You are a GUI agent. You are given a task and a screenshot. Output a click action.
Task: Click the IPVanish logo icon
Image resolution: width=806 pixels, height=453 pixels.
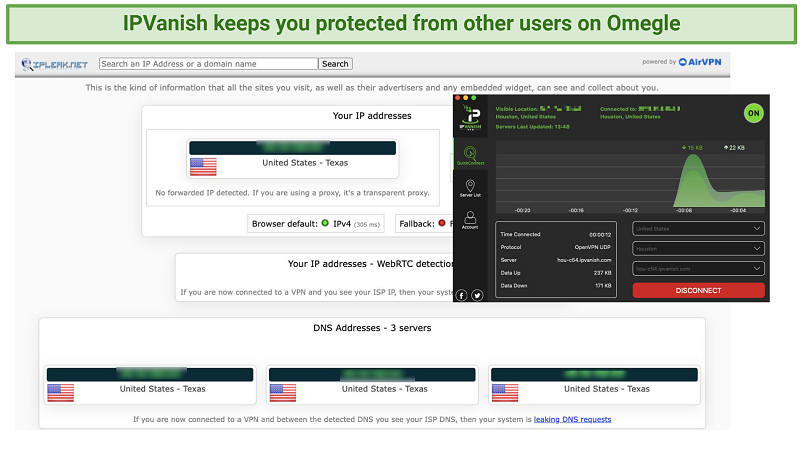(470, 117)
